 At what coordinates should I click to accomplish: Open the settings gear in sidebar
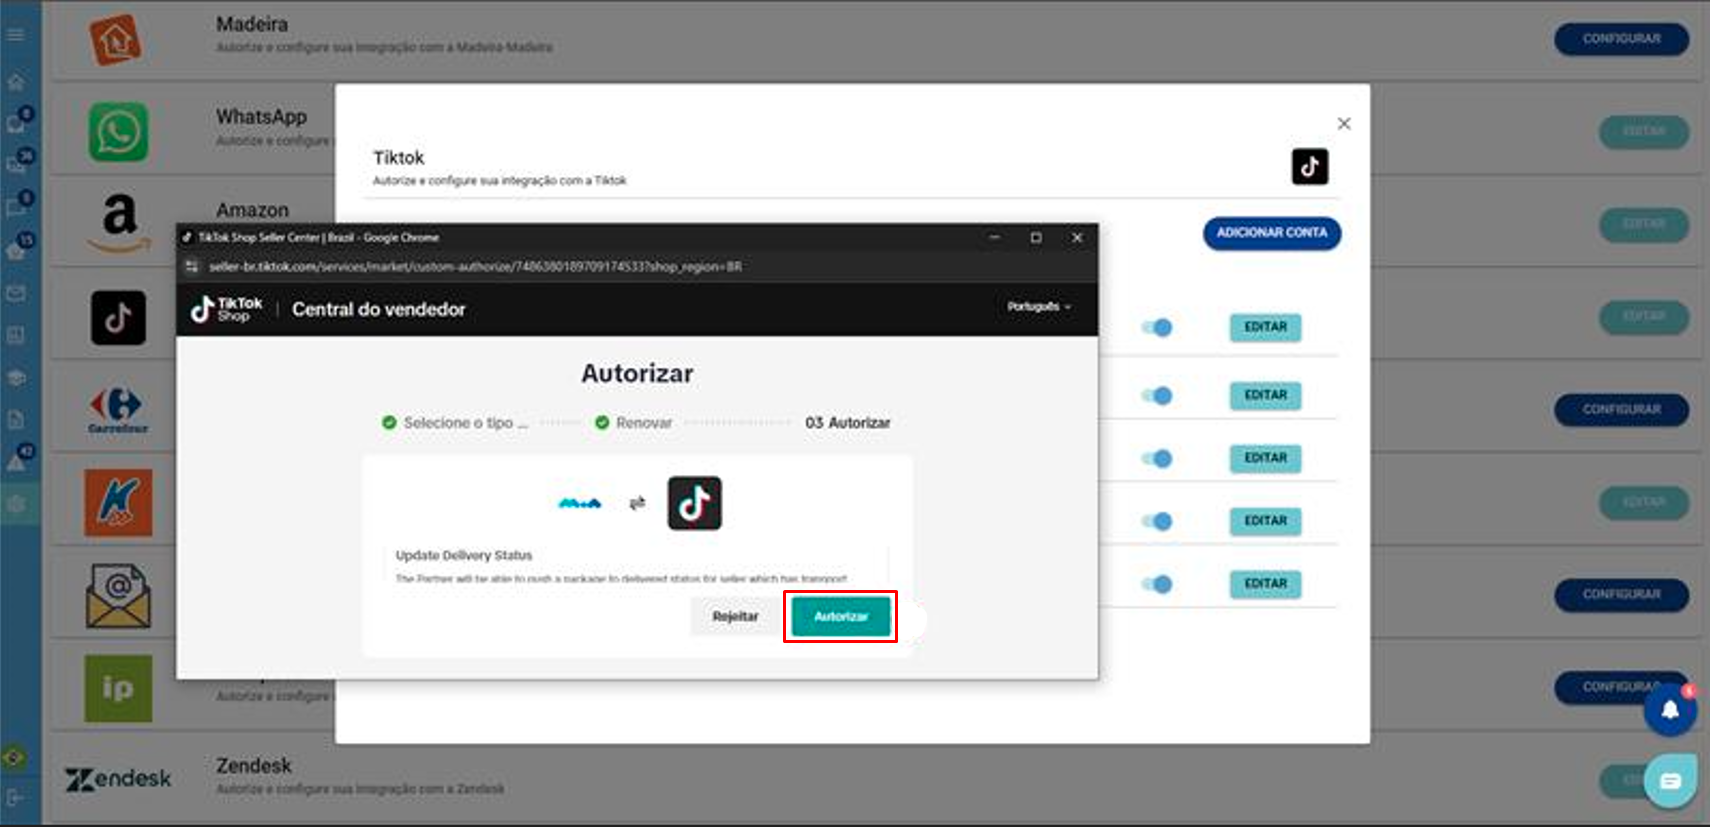coord(15,504)
